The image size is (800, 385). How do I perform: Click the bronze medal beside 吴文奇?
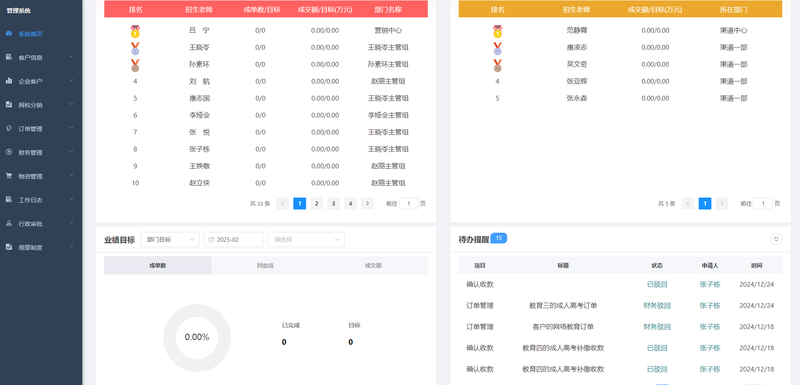(497, 65)
